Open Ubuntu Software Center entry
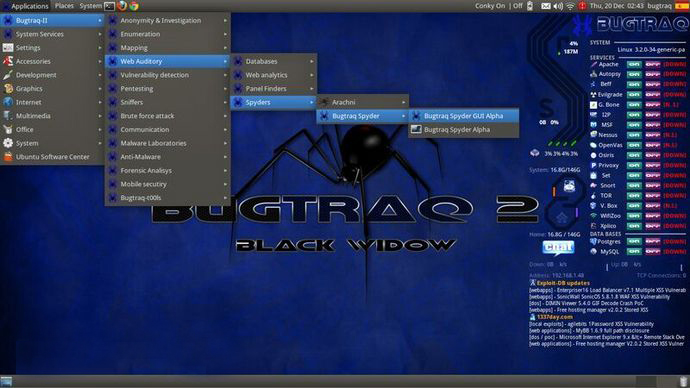The height and width of the screenshot is (388, 690). pos(52,157)
